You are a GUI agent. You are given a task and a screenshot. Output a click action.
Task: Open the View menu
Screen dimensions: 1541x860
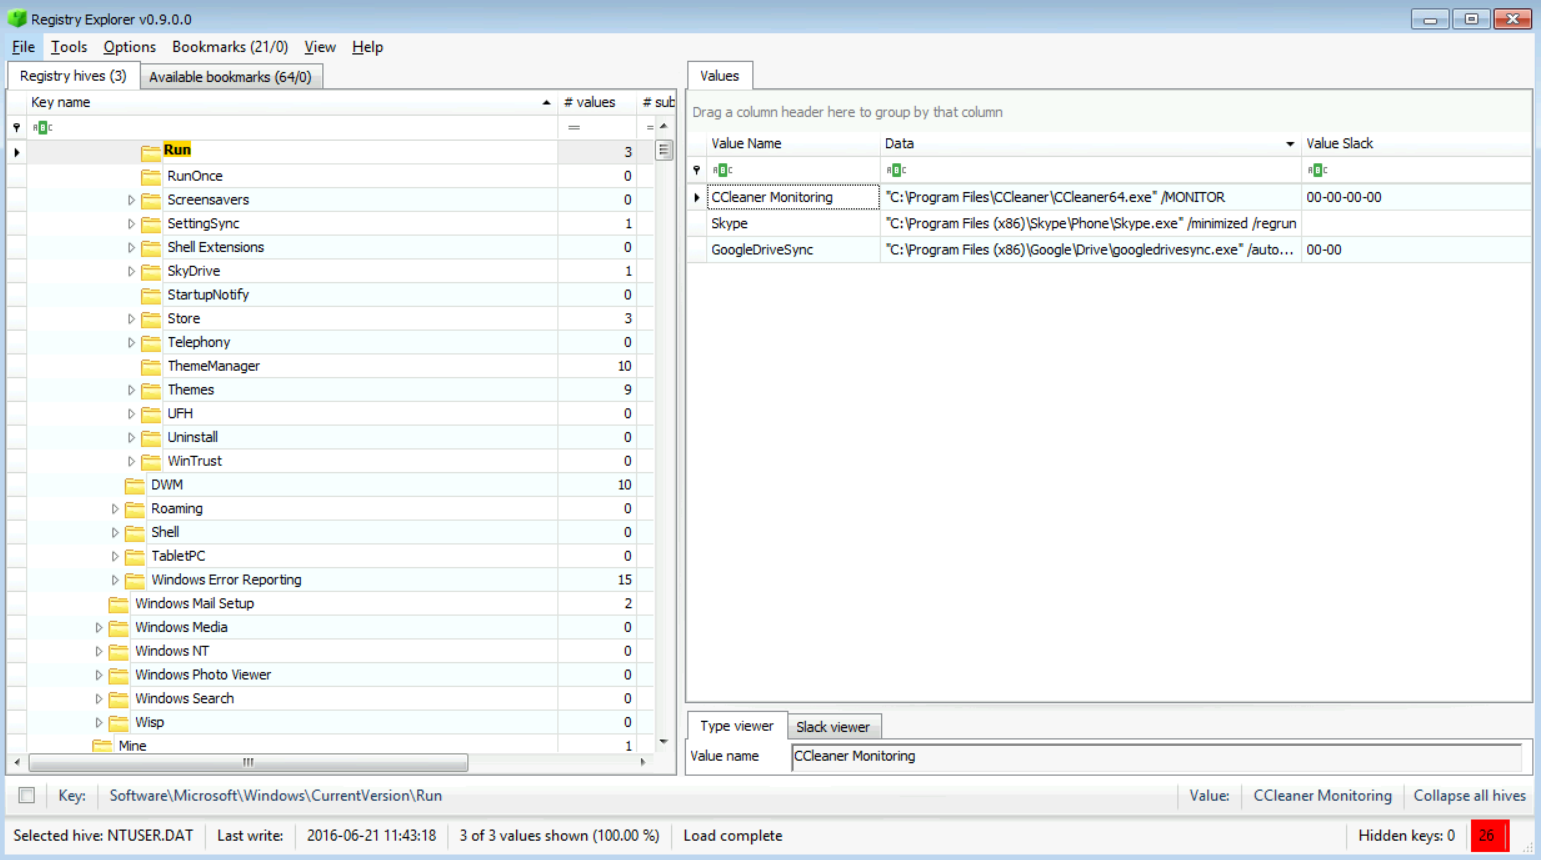coord(320,47)
